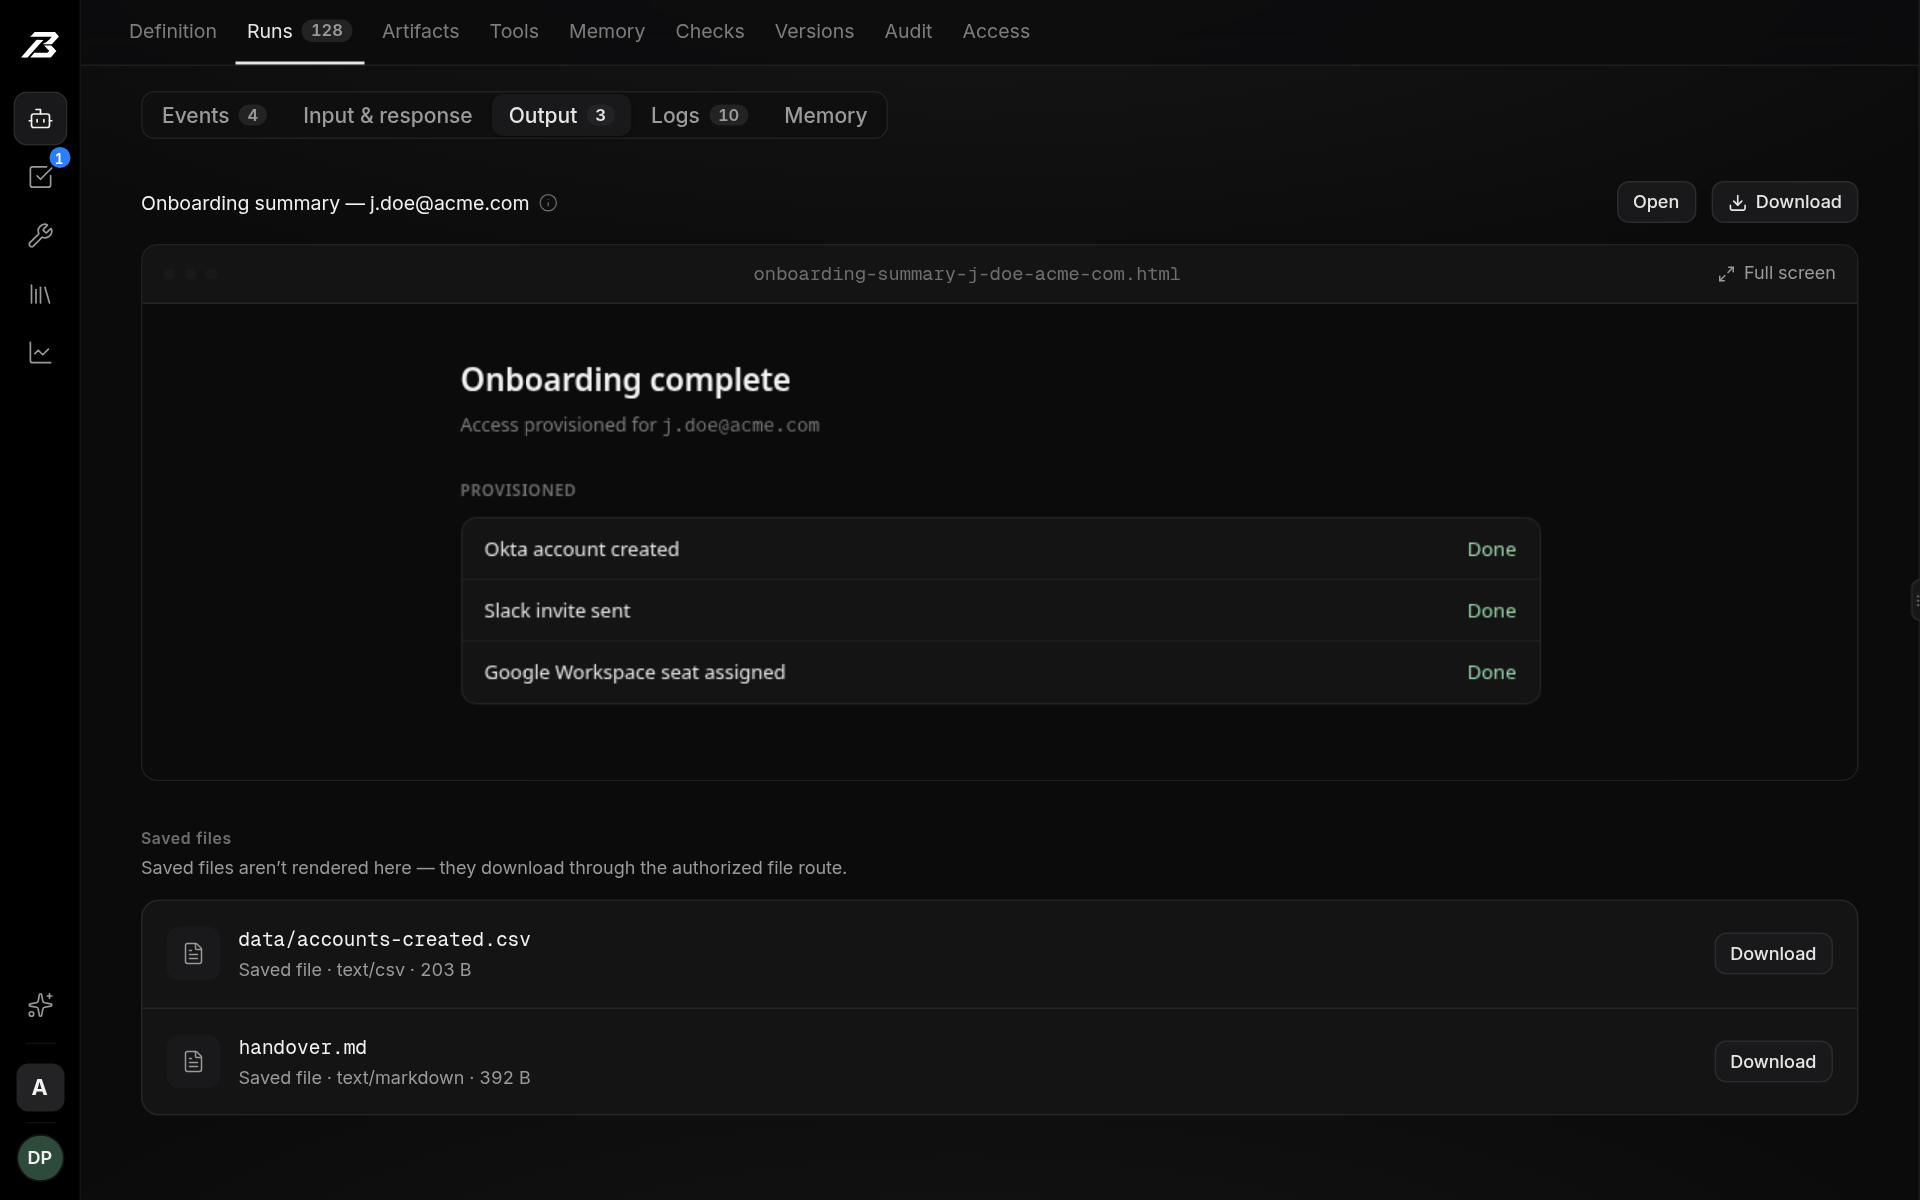Download handover.md file

1773,1062
